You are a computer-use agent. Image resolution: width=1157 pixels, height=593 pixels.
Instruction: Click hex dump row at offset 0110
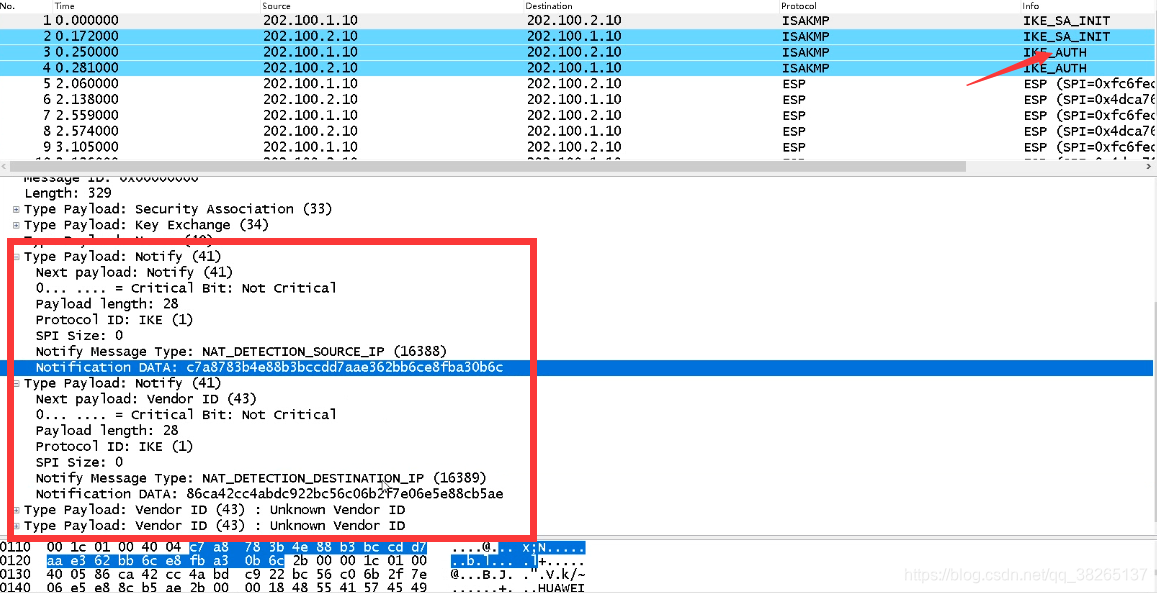point(293,547)
